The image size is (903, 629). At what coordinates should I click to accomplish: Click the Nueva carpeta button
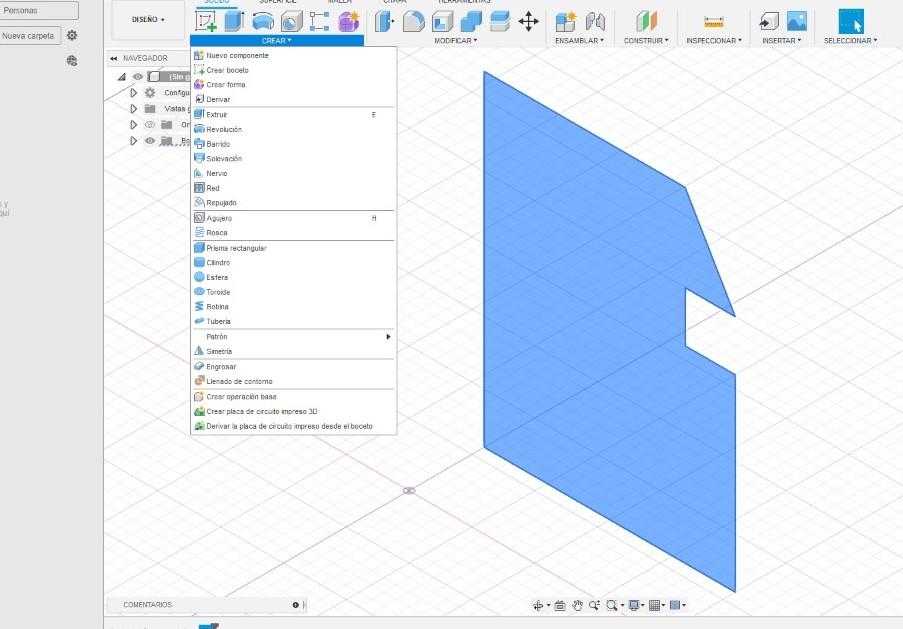(28, 36)
